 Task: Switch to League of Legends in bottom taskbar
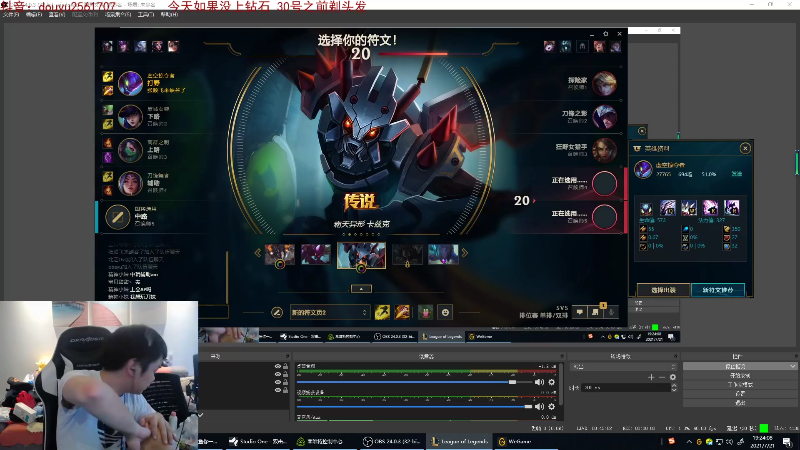(x=459, y=441)
